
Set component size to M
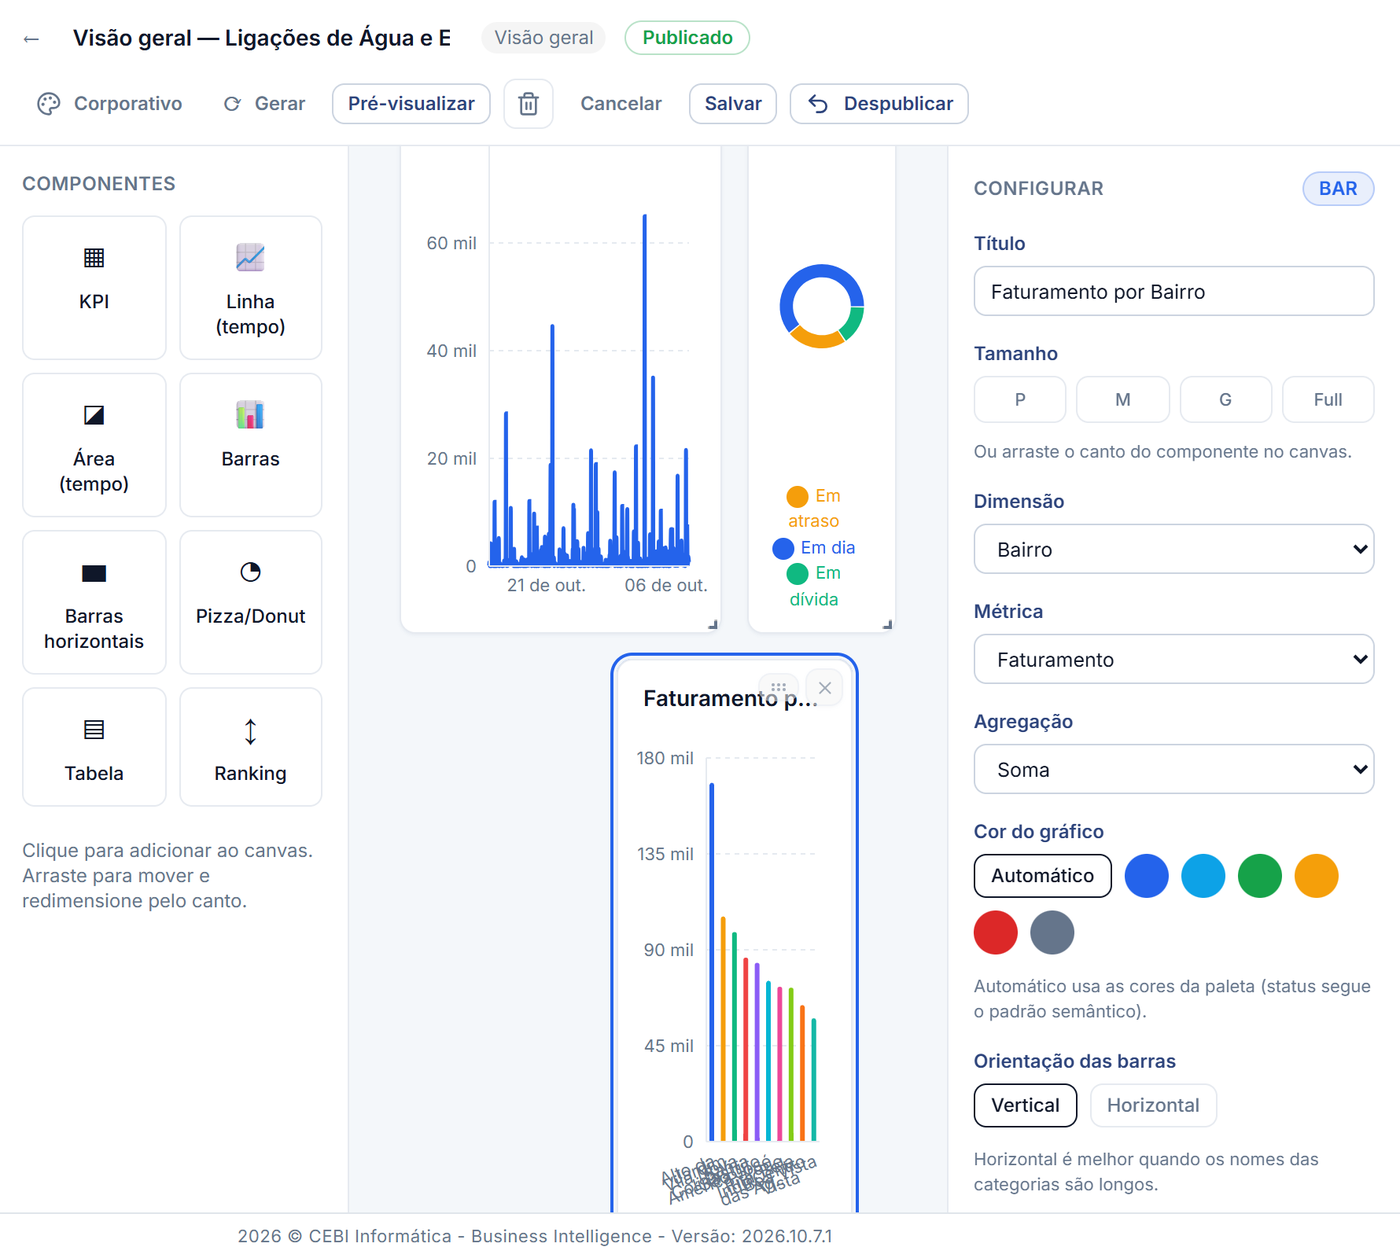[1123, 400]
